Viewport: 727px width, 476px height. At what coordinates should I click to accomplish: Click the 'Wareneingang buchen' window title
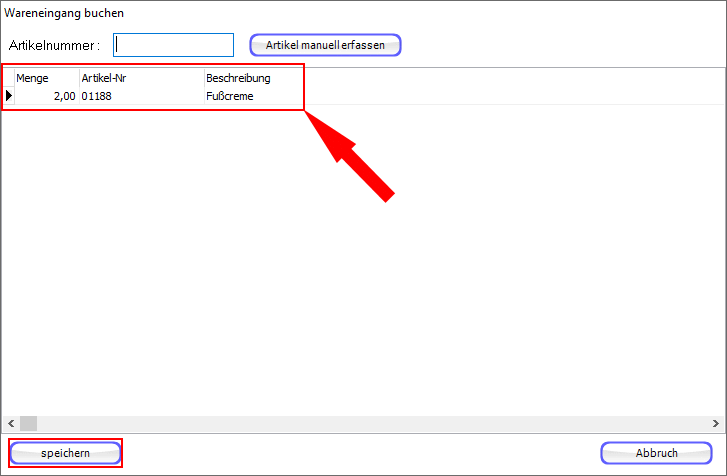click(65, 14)
